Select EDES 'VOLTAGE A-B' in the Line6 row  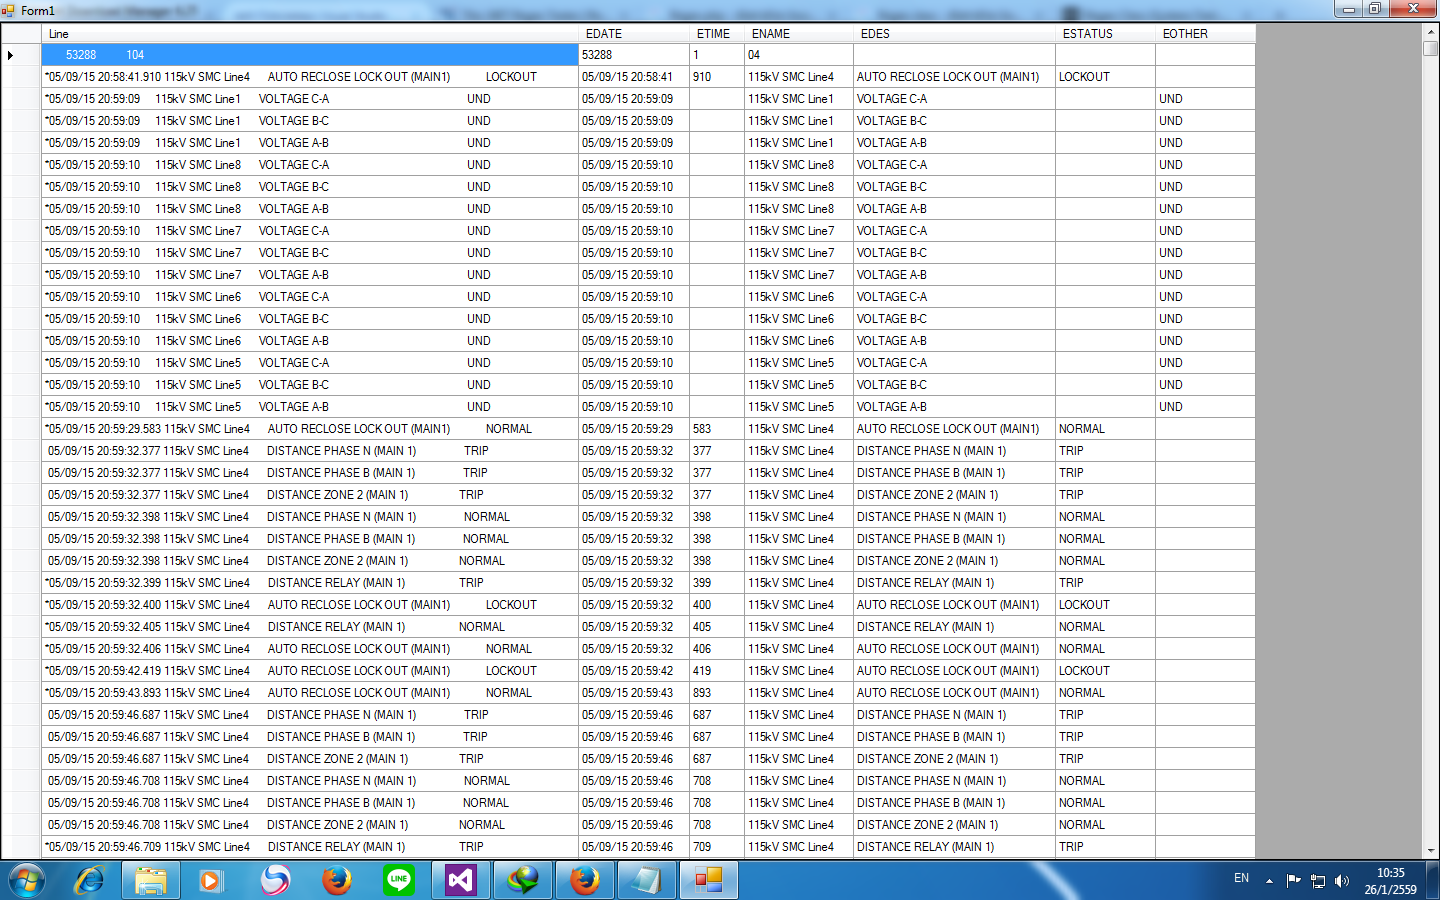click(955, 341)
